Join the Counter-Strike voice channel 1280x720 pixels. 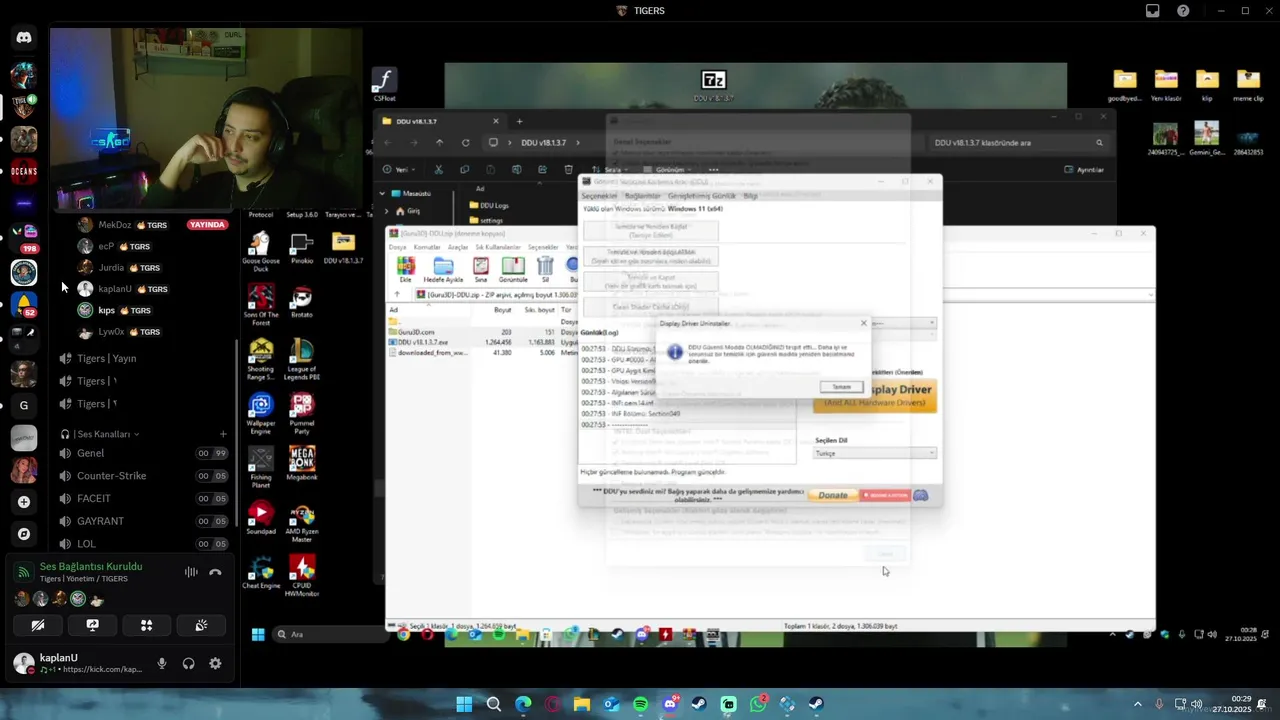pyautogui.click(x=144, y=476)
